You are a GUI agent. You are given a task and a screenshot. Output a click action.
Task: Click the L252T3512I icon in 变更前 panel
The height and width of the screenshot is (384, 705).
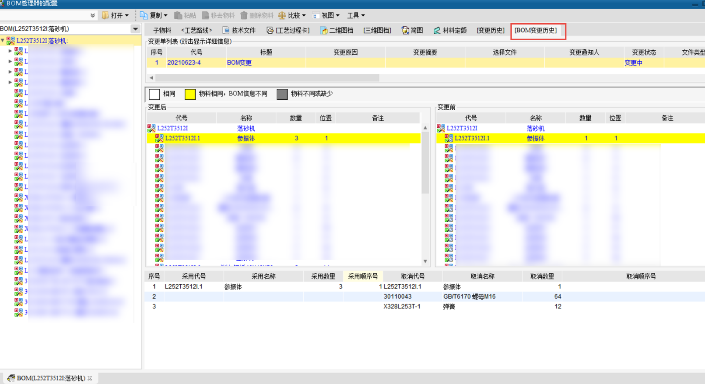[441, 128]
